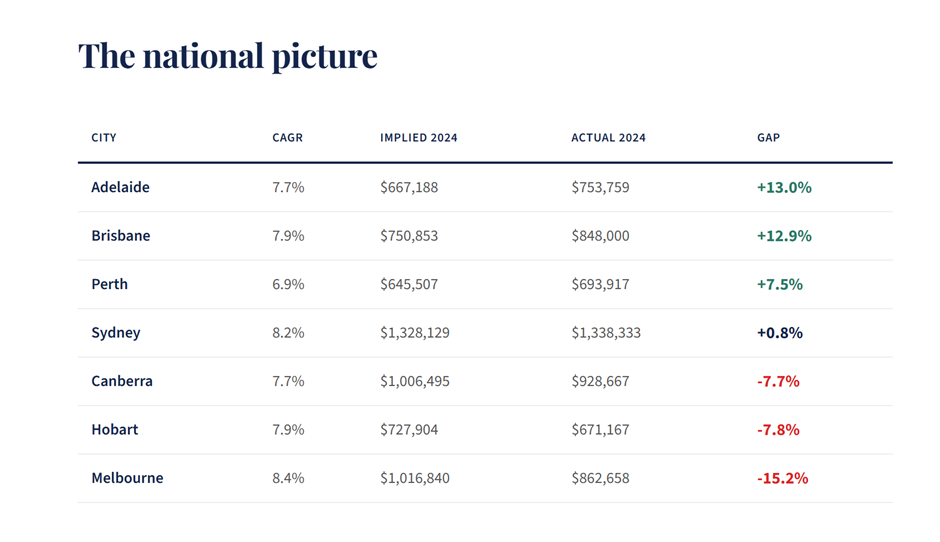Click Canberra's -7.7% gap value
The width and height of the screenshot is (940, 542).
tap(778, 381)
